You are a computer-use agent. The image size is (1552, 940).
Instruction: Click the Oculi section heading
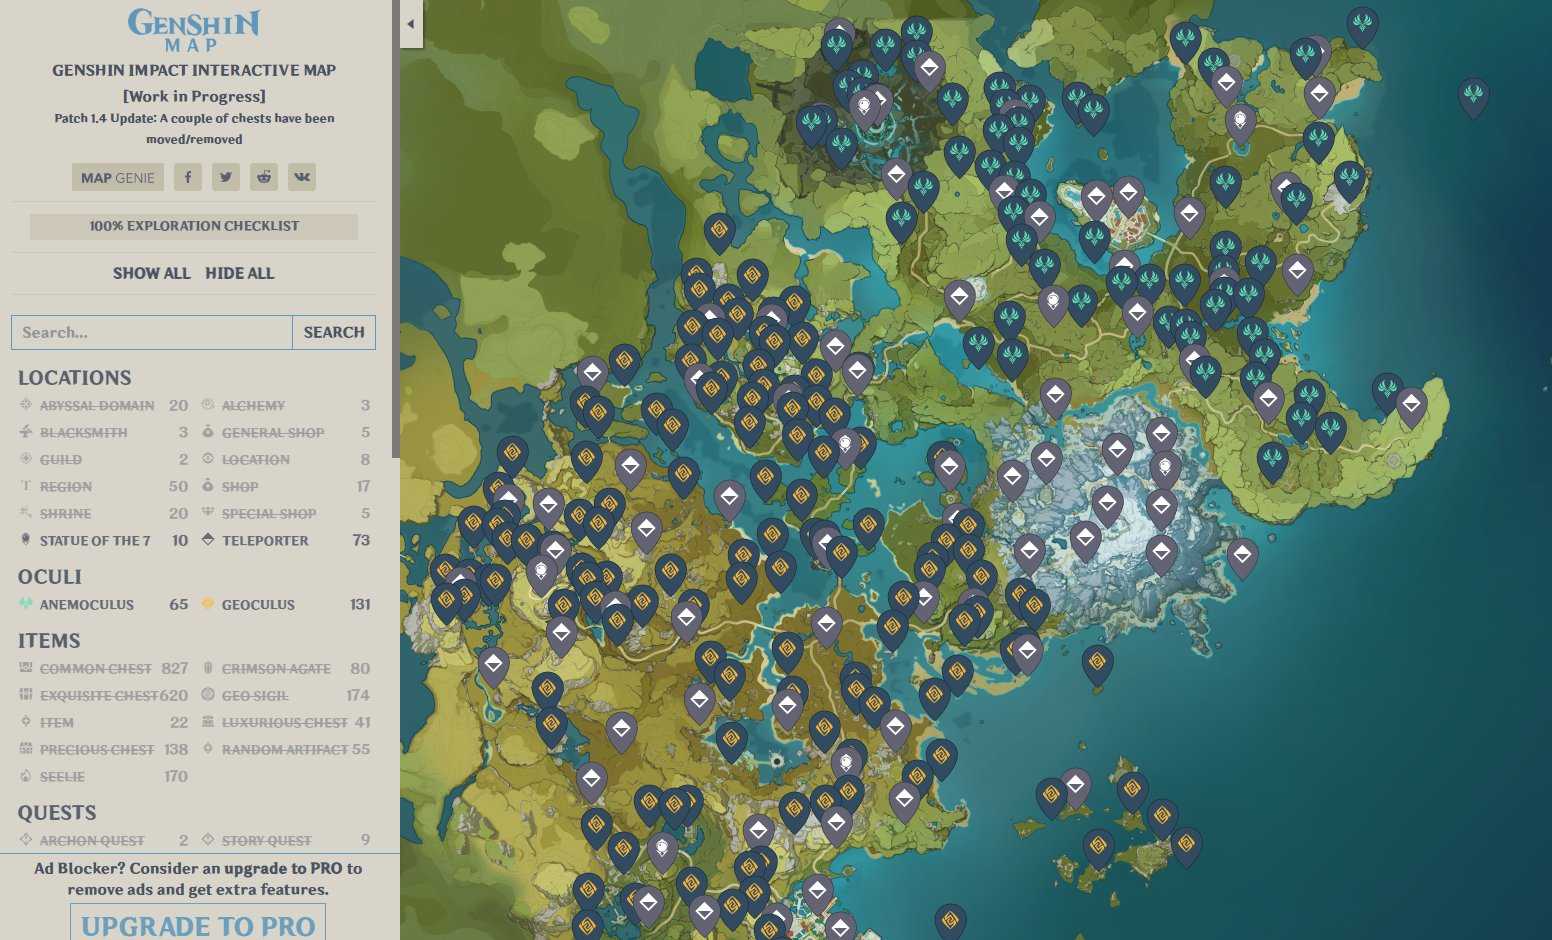tap(50, 577)
